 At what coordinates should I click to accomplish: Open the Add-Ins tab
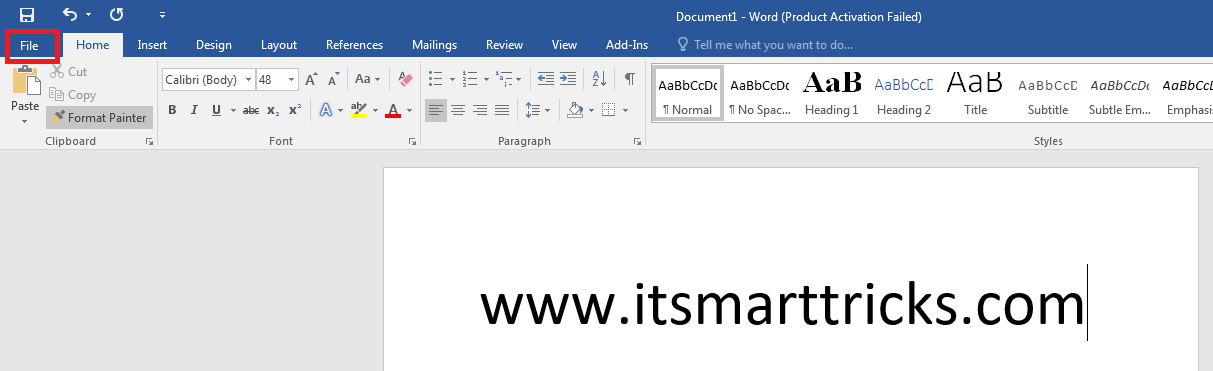click(x=627, y=45)
